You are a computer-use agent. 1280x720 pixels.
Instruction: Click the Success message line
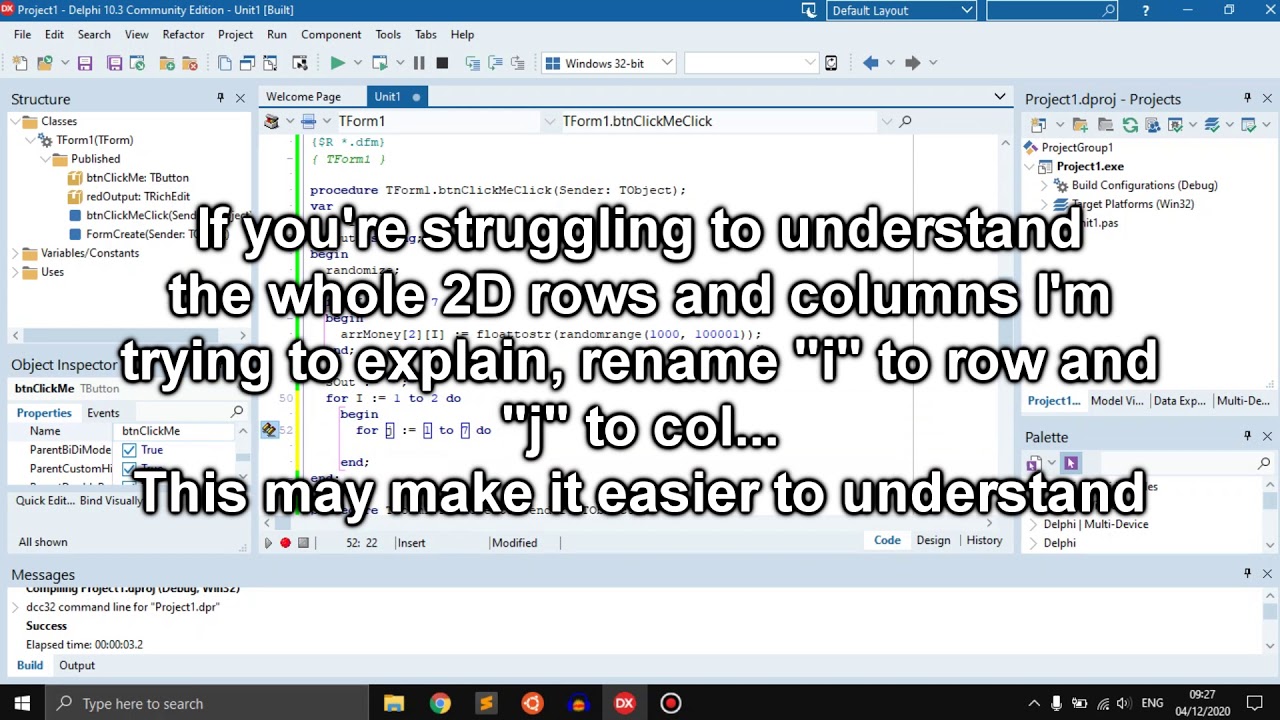click(x=46, y=625)
